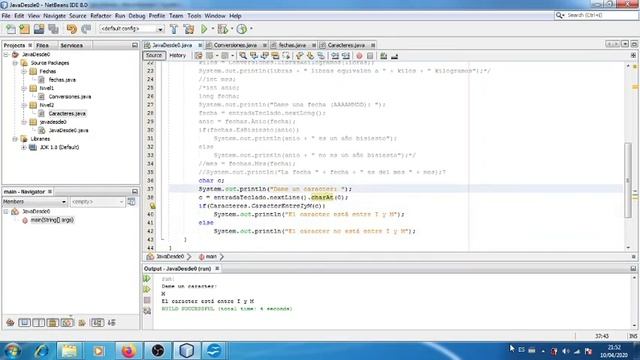Select Caracteres.java in project tree

67,113
